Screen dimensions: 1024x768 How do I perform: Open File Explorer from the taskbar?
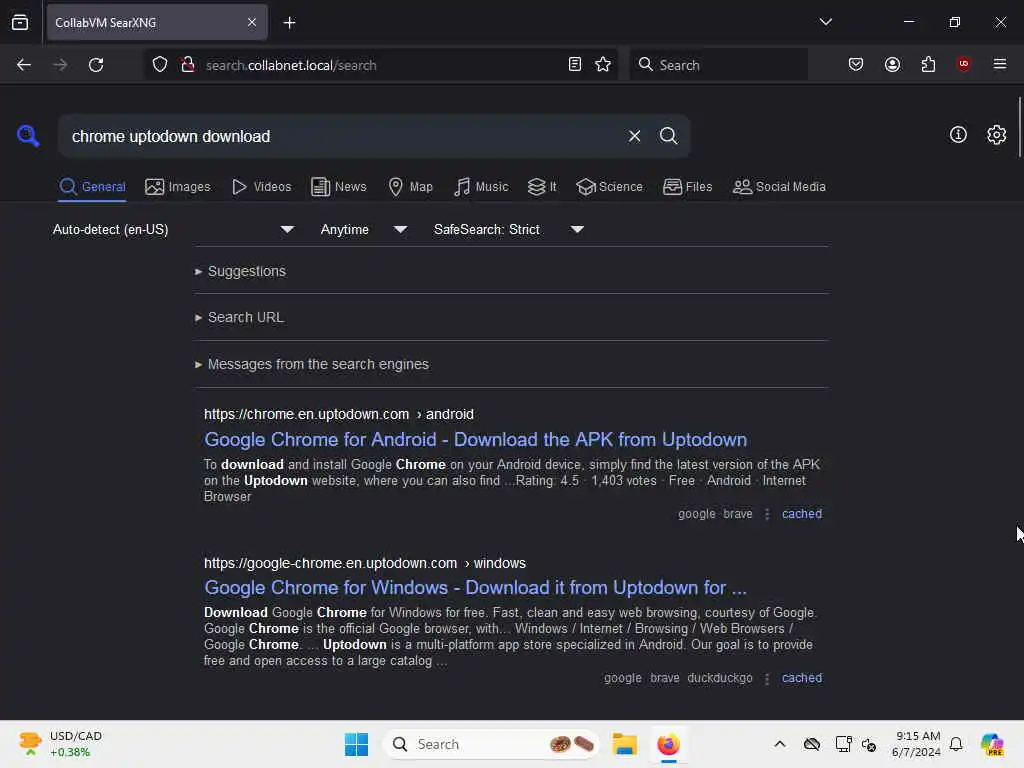point(624,744)
